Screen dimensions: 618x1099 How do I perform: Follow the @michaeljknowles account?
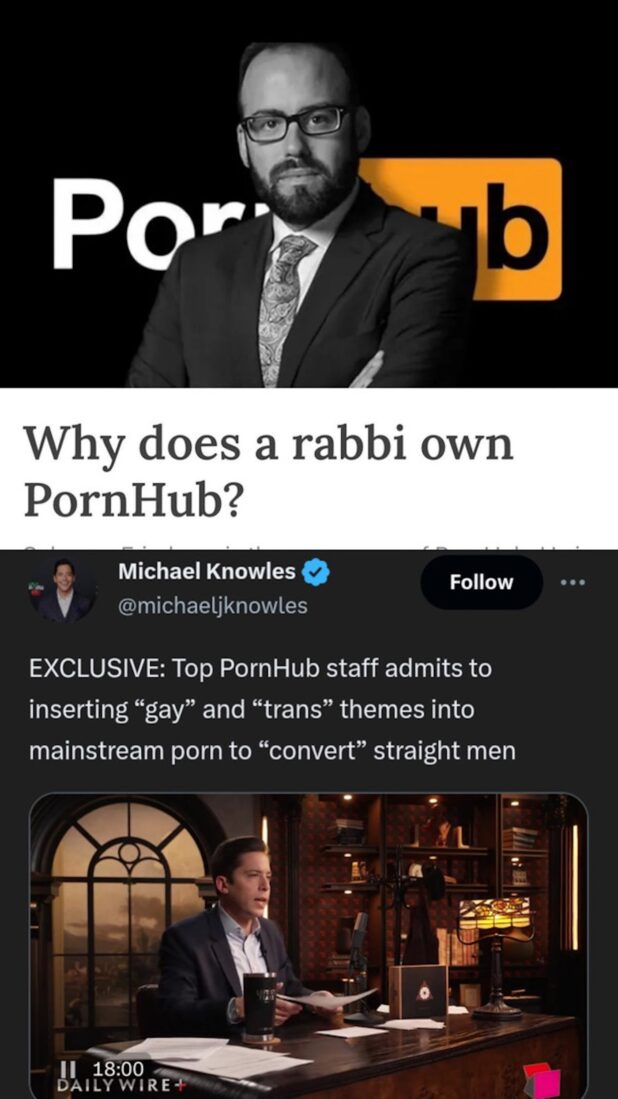(481, 582)
